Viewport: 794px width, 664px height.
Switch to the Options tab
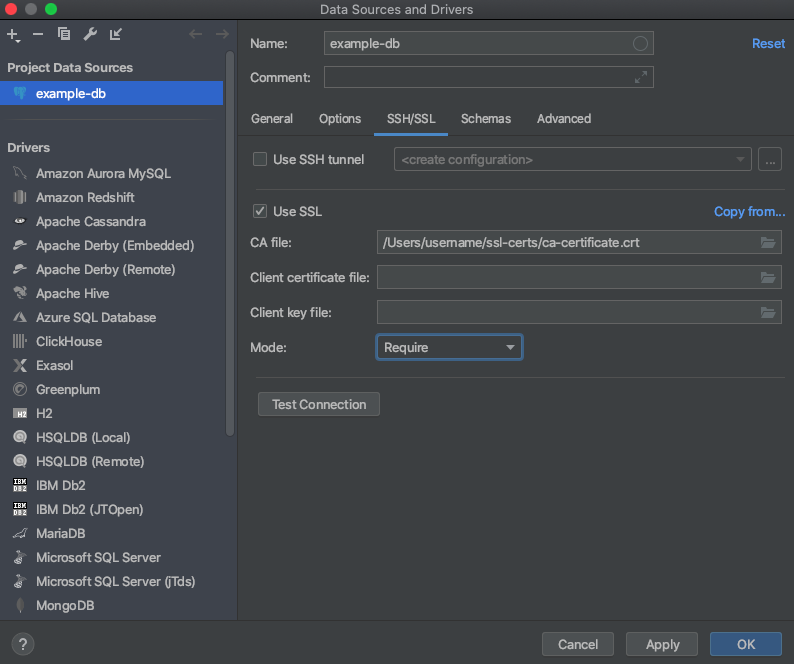tap(340, 119)
